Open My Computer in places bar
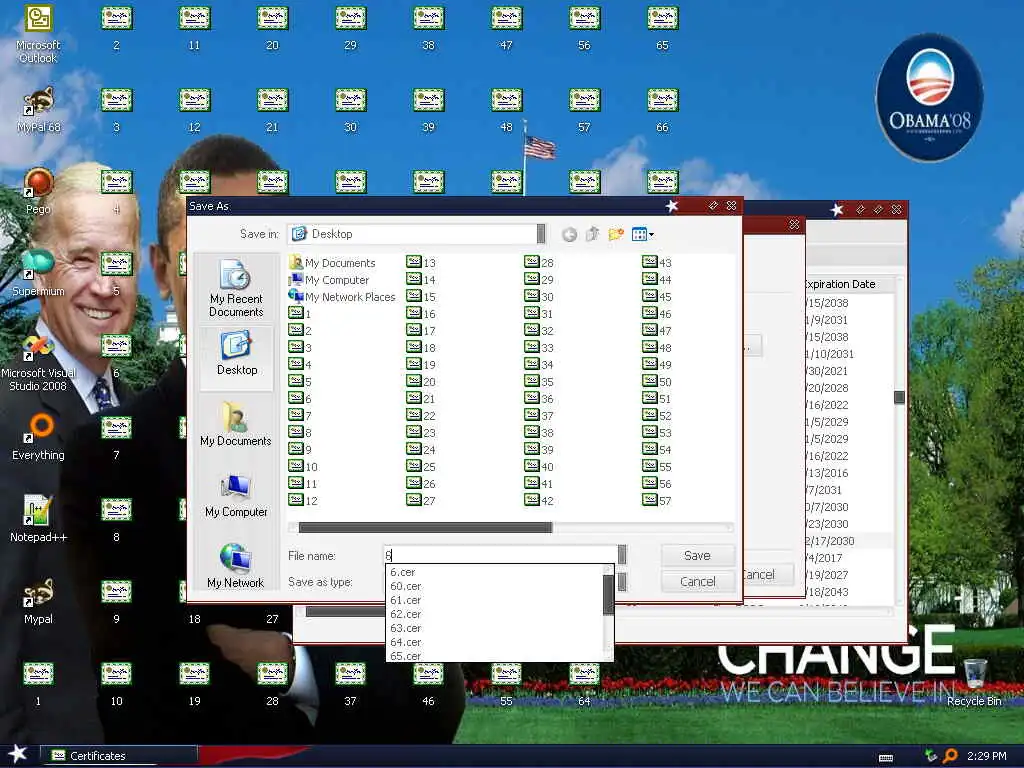Screen dimensions: 1024x768 (x=236, y=496)
